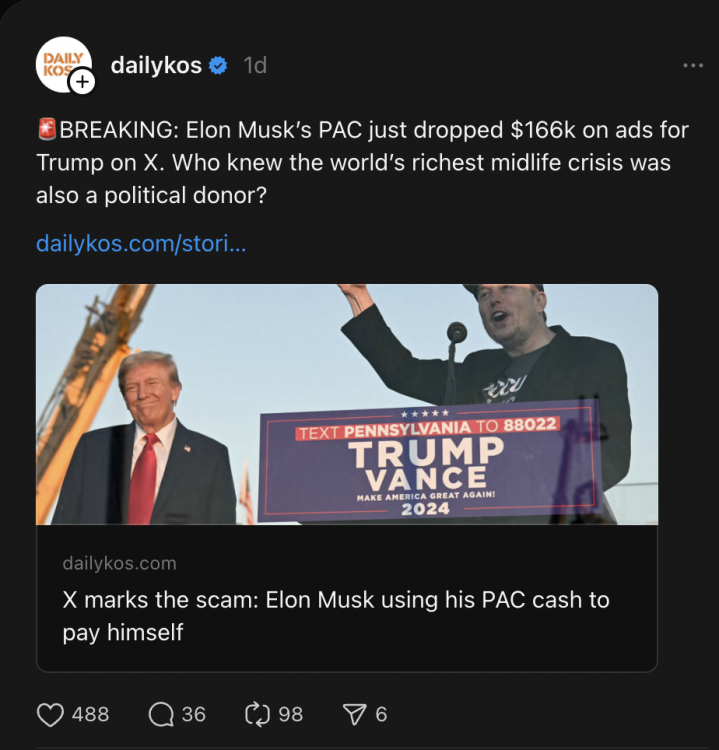
Task: View the 488 likes count
Action: pos(90,714)
